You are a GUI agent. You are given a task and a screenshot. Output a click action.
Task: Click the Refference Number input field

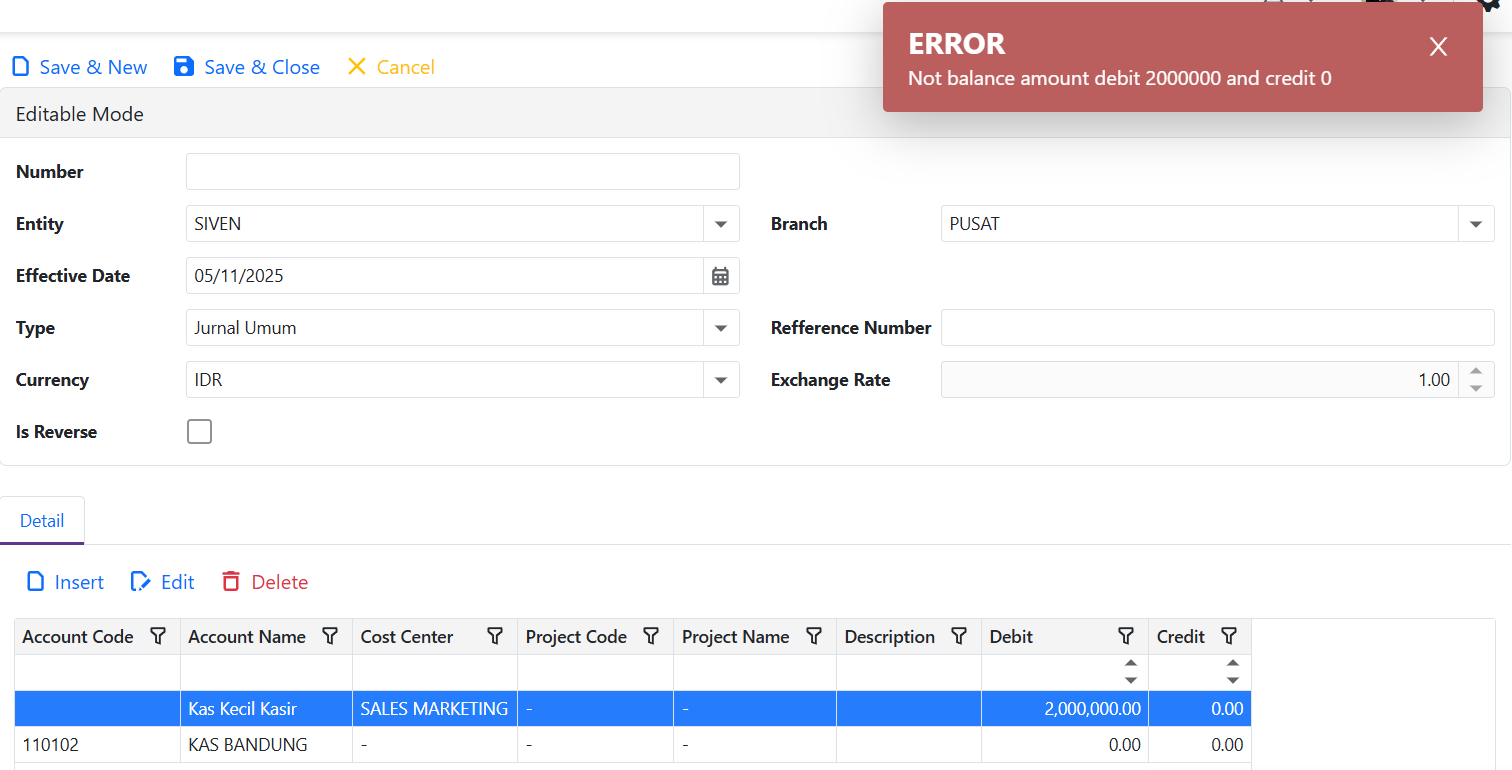tap(1218, 328)
